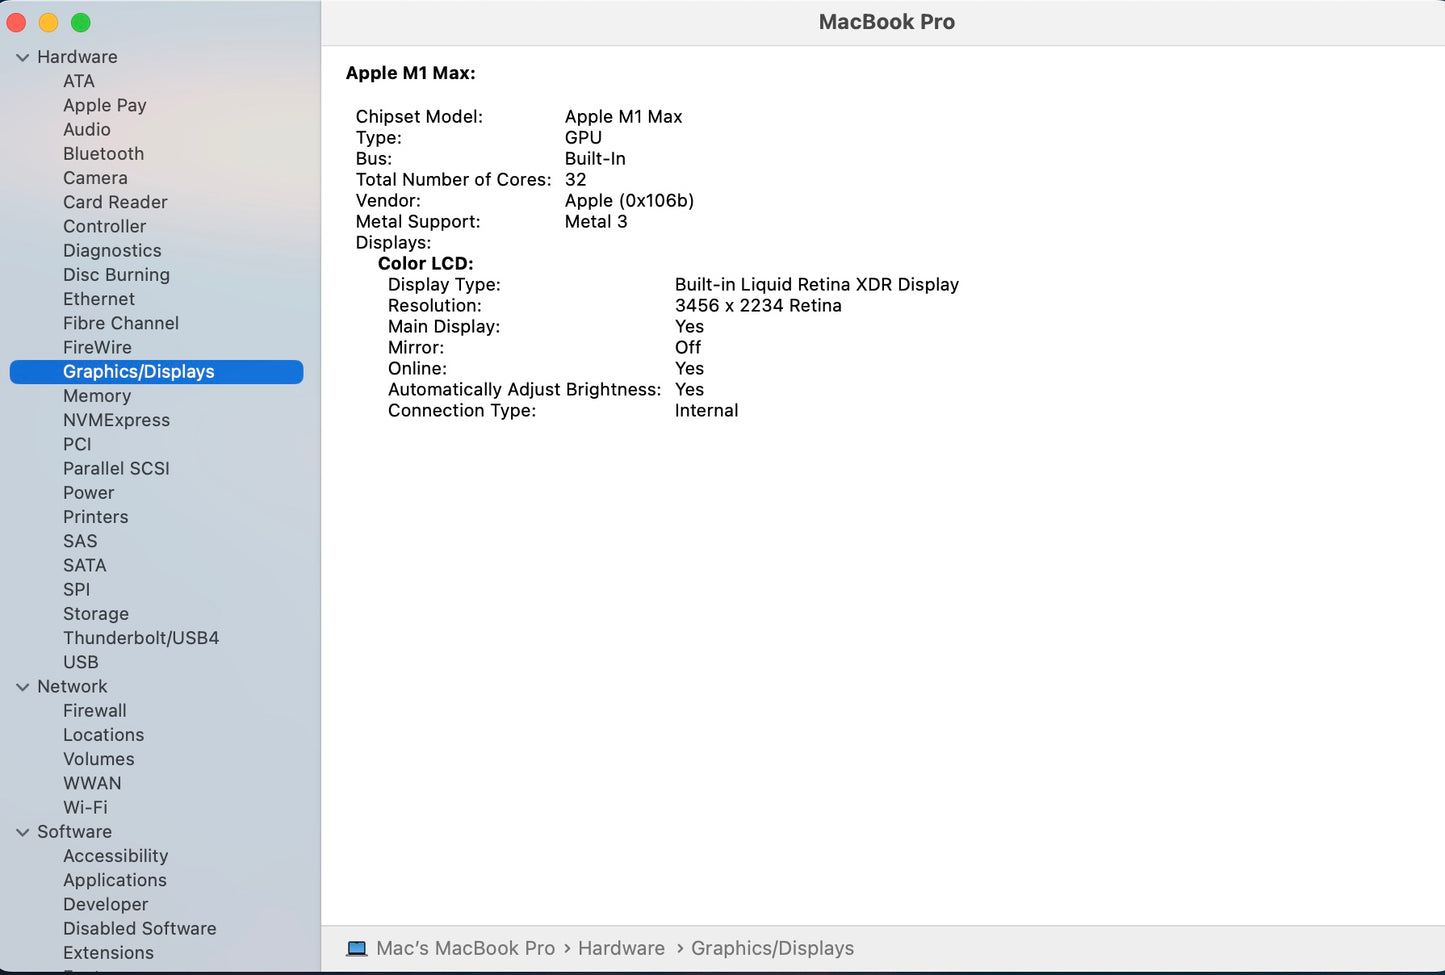Screen dimensions: 1445x975
Task: Open the Controller entry
Action: tap(104, 226)
